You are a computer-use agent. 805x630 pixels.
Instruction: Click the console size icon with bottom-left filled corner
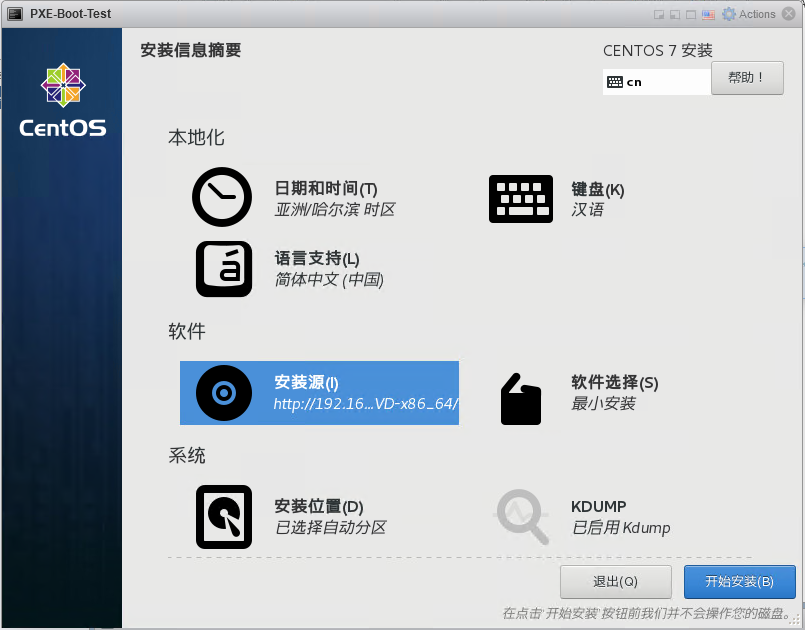[x=675, y=14]
